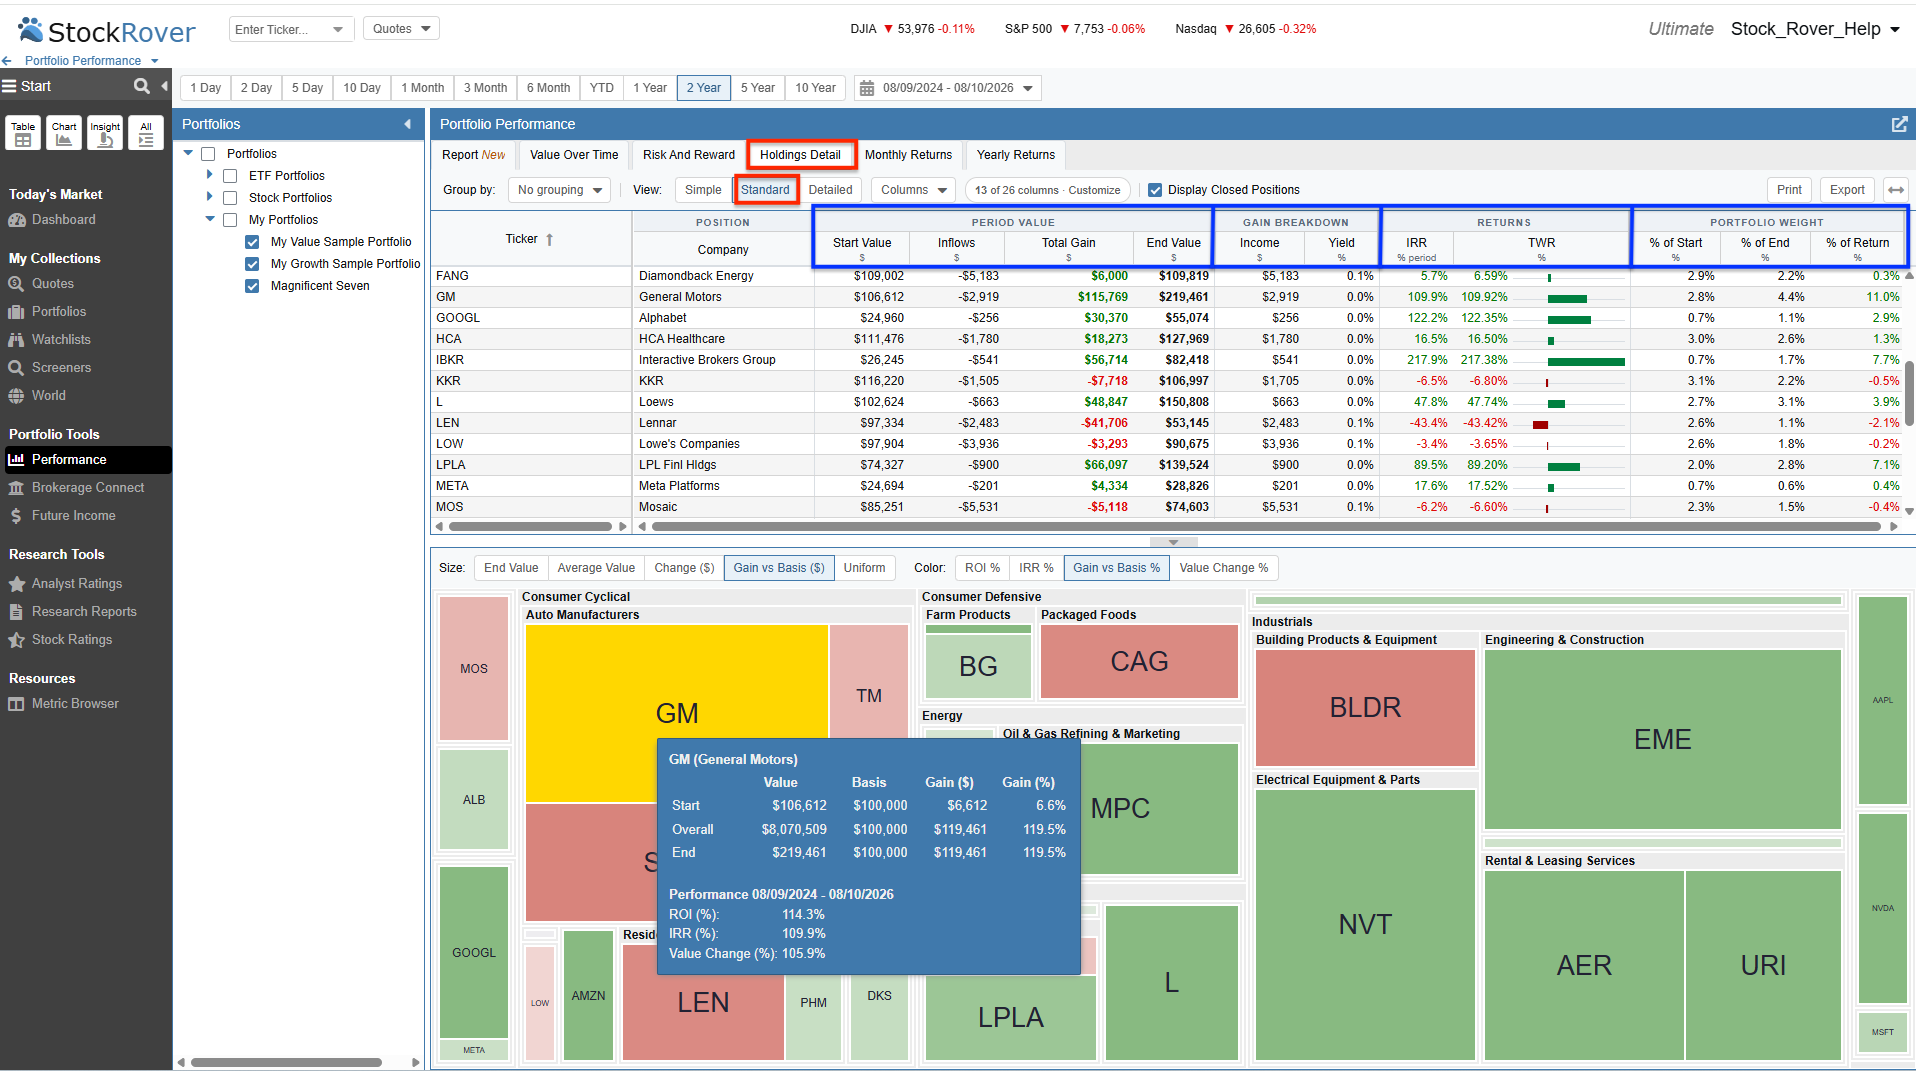Open Dashboard from the sidebar
Screen dimensions: 1916x1071
(63, 220)
